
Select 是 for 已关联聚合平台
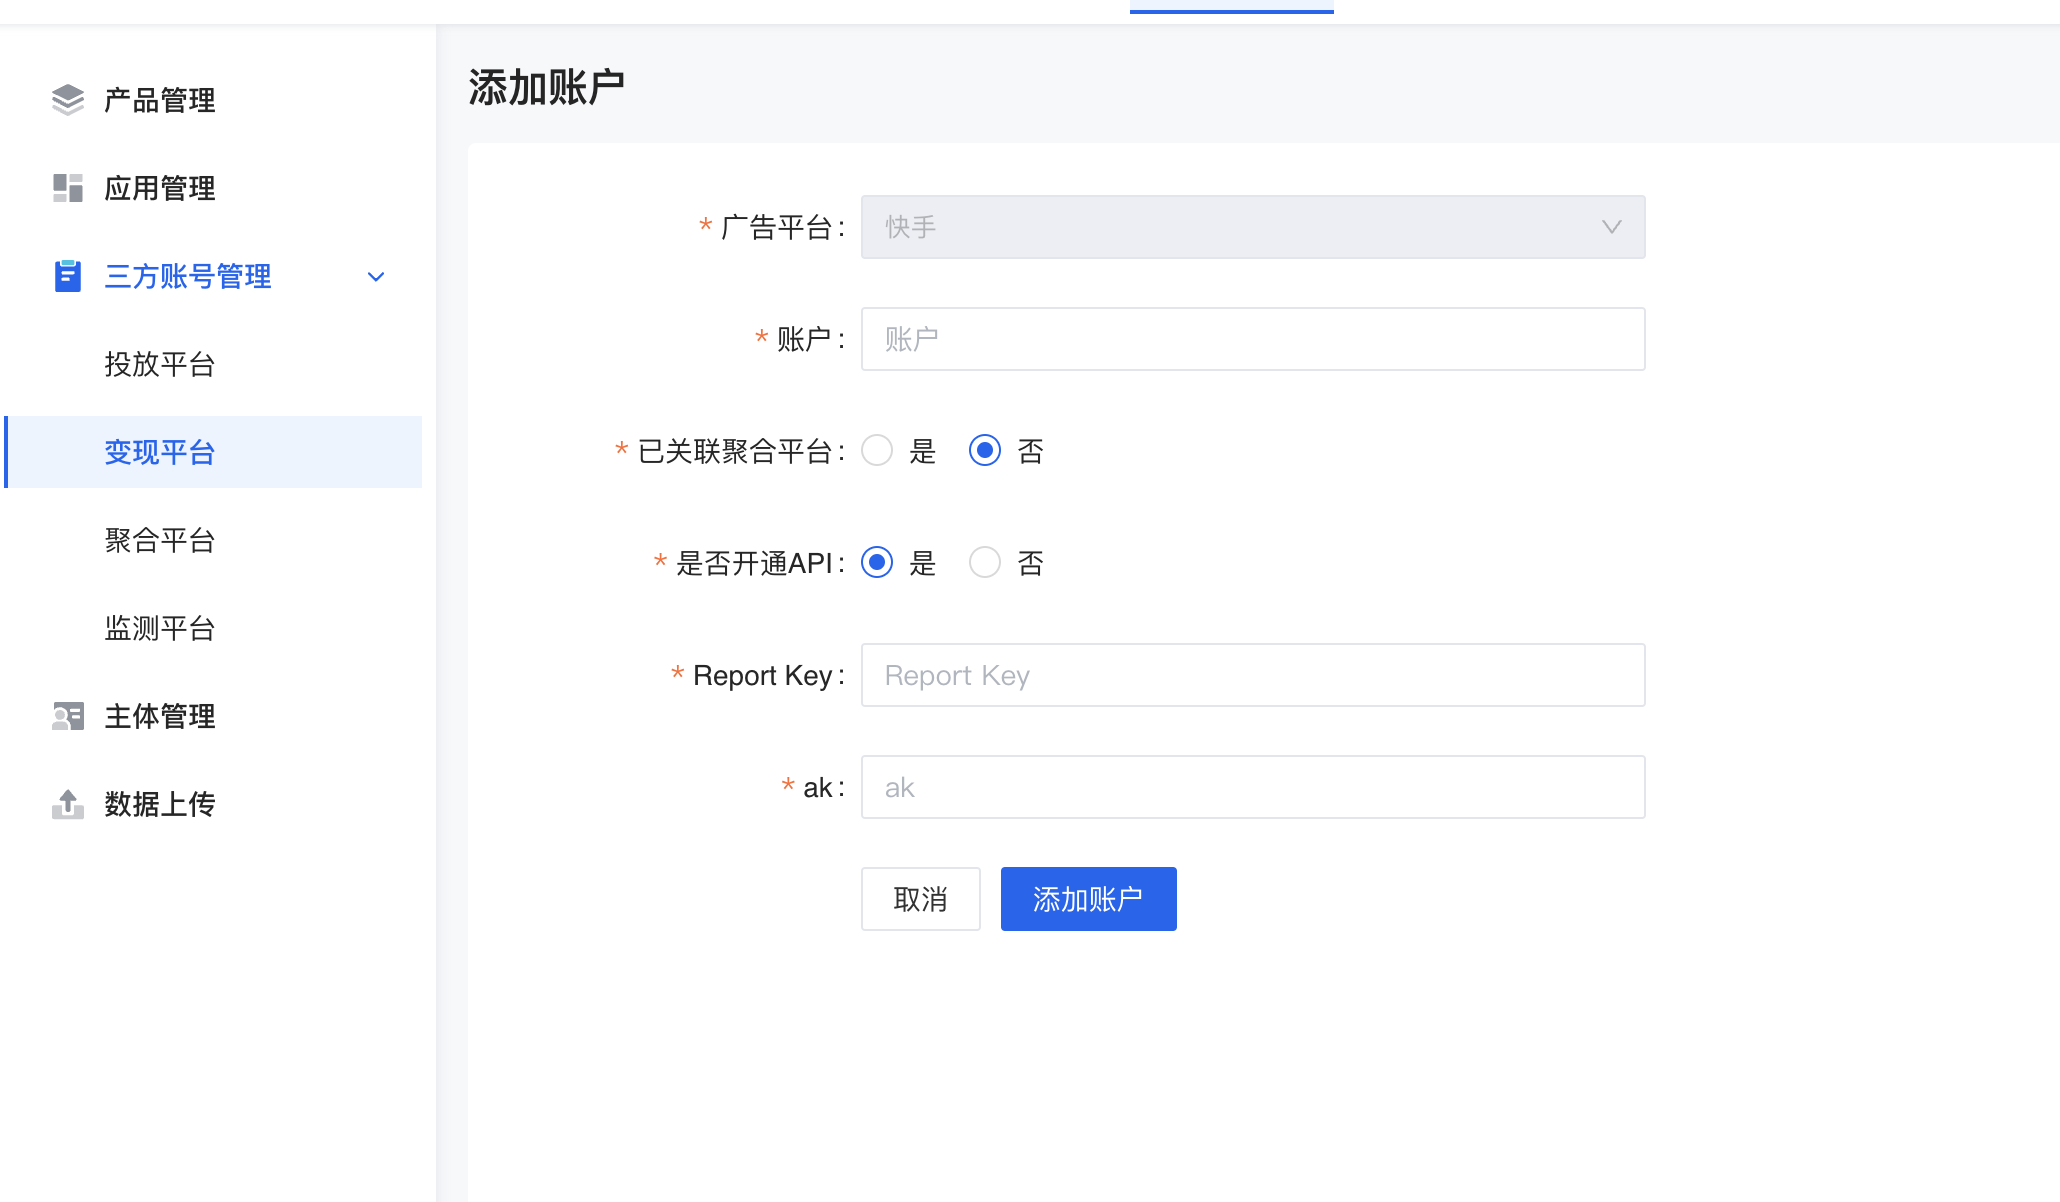877,451
